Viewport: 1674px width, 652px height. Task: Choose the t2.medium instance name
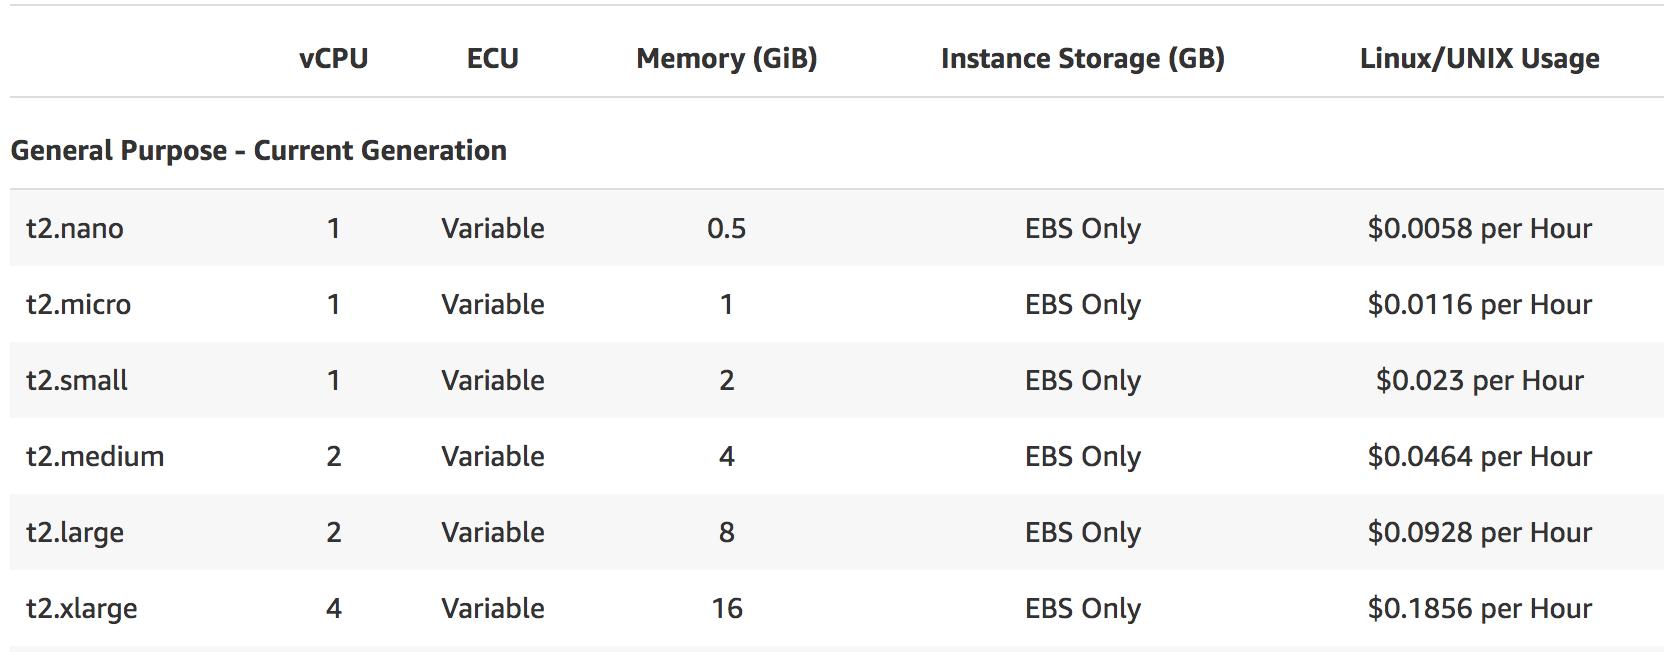click(95, 457)
